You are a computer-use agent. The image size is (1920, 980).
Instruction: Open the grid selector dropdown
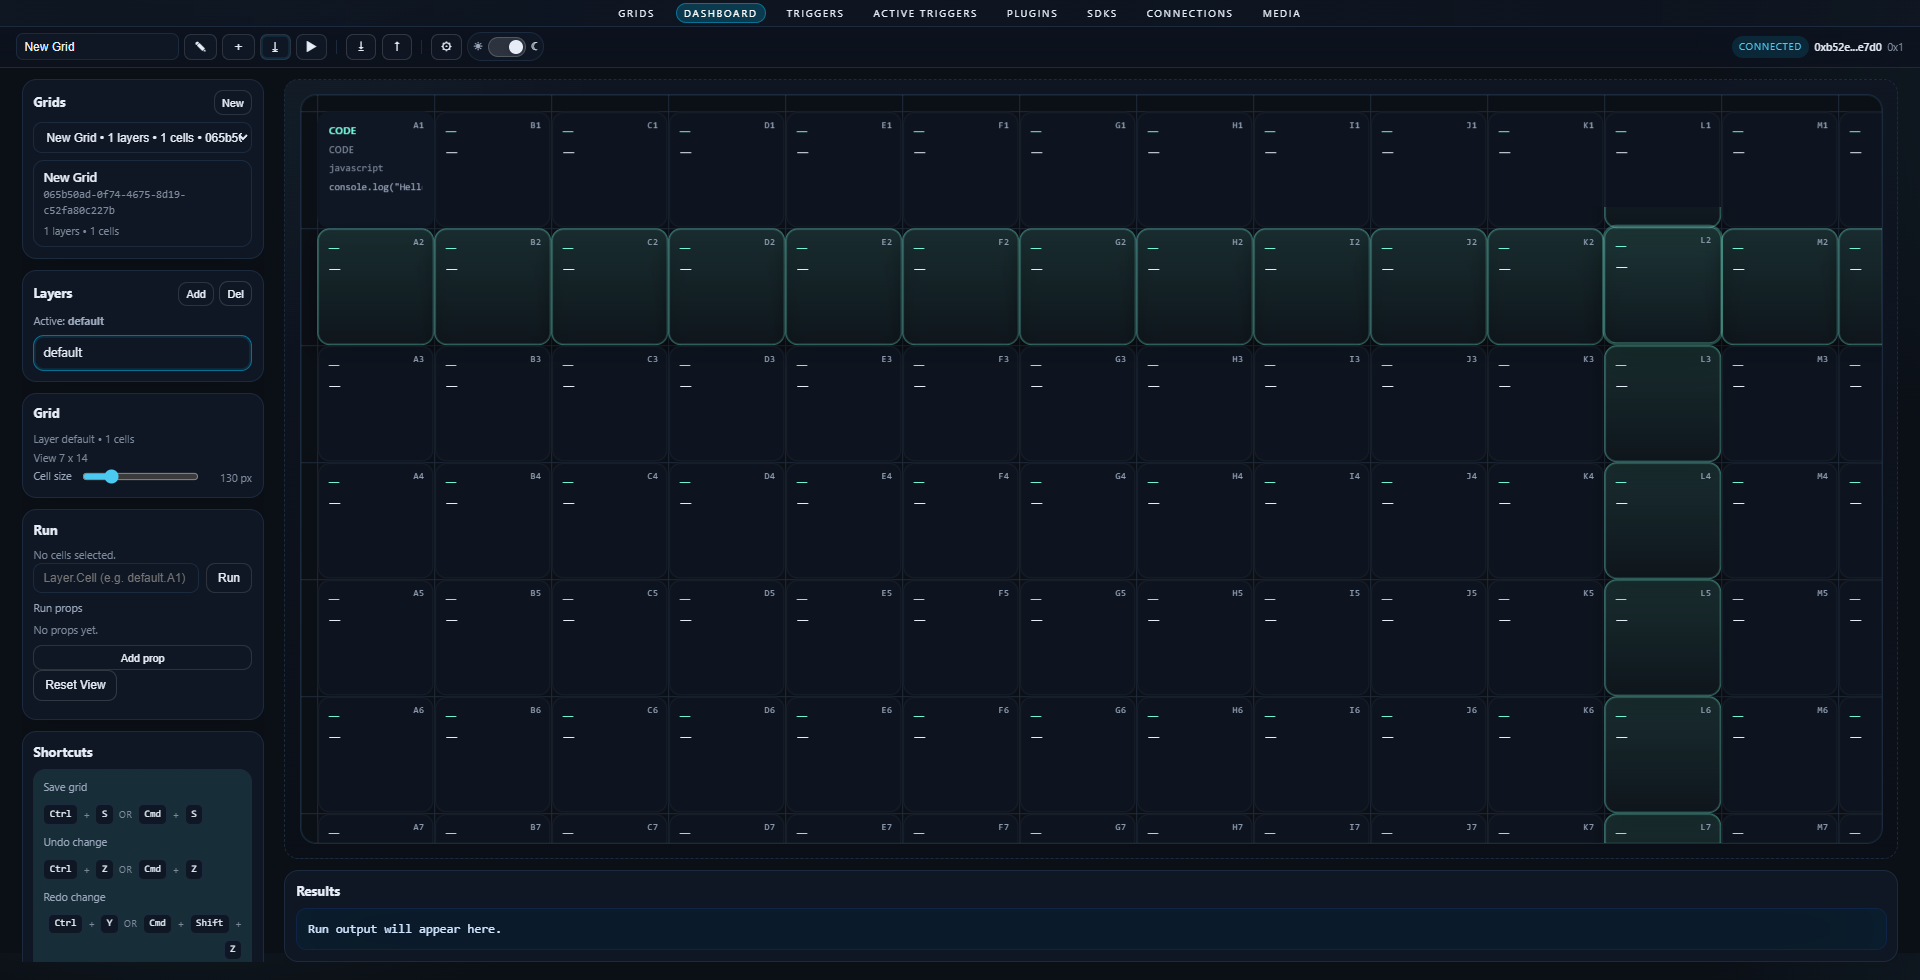(143, 138)
